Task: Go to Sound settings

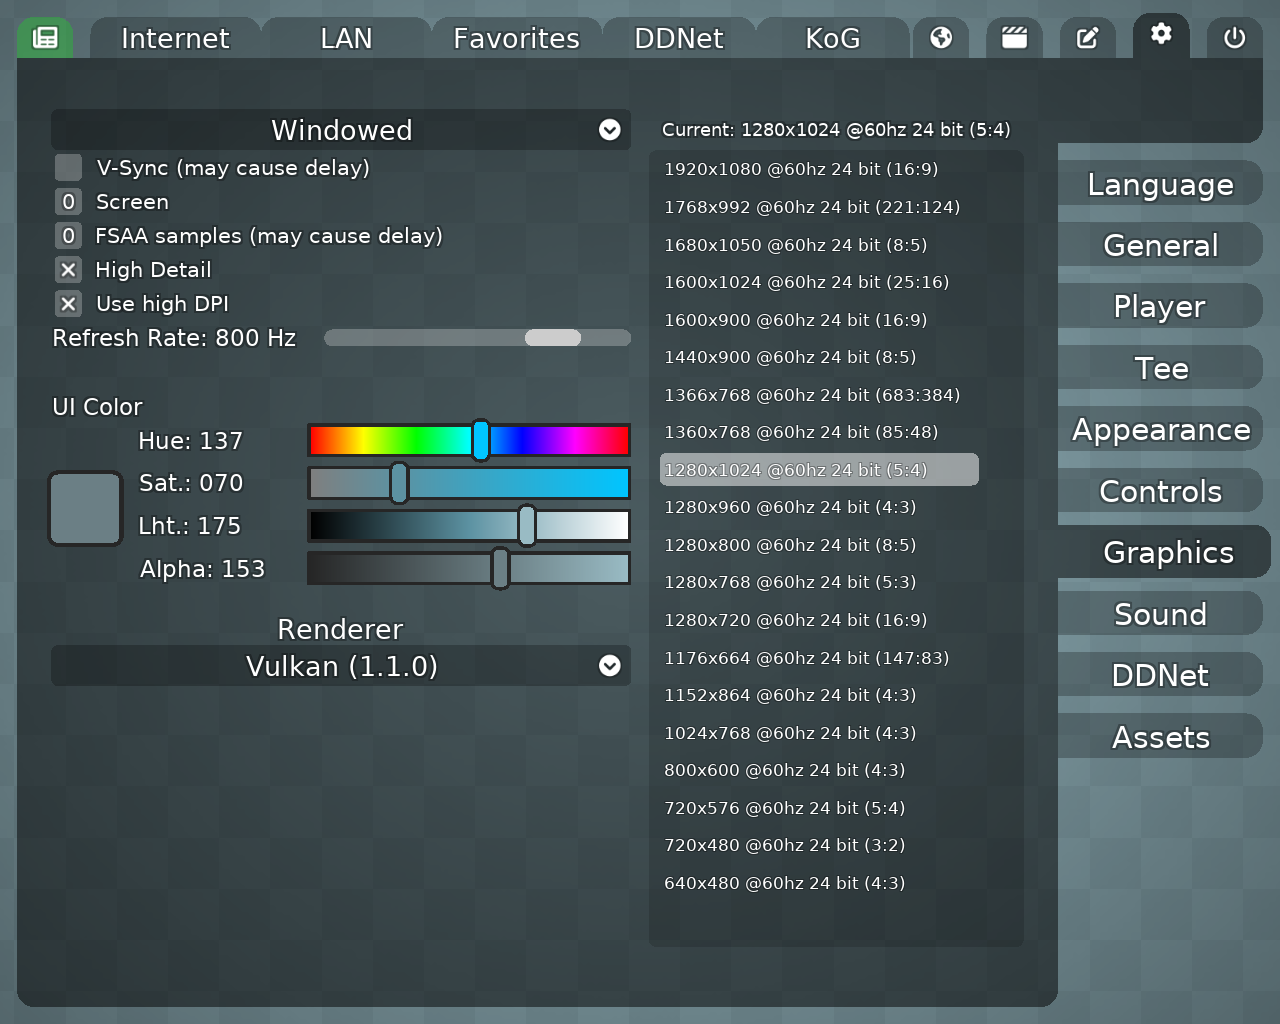Action: [x=1160, y=613]
